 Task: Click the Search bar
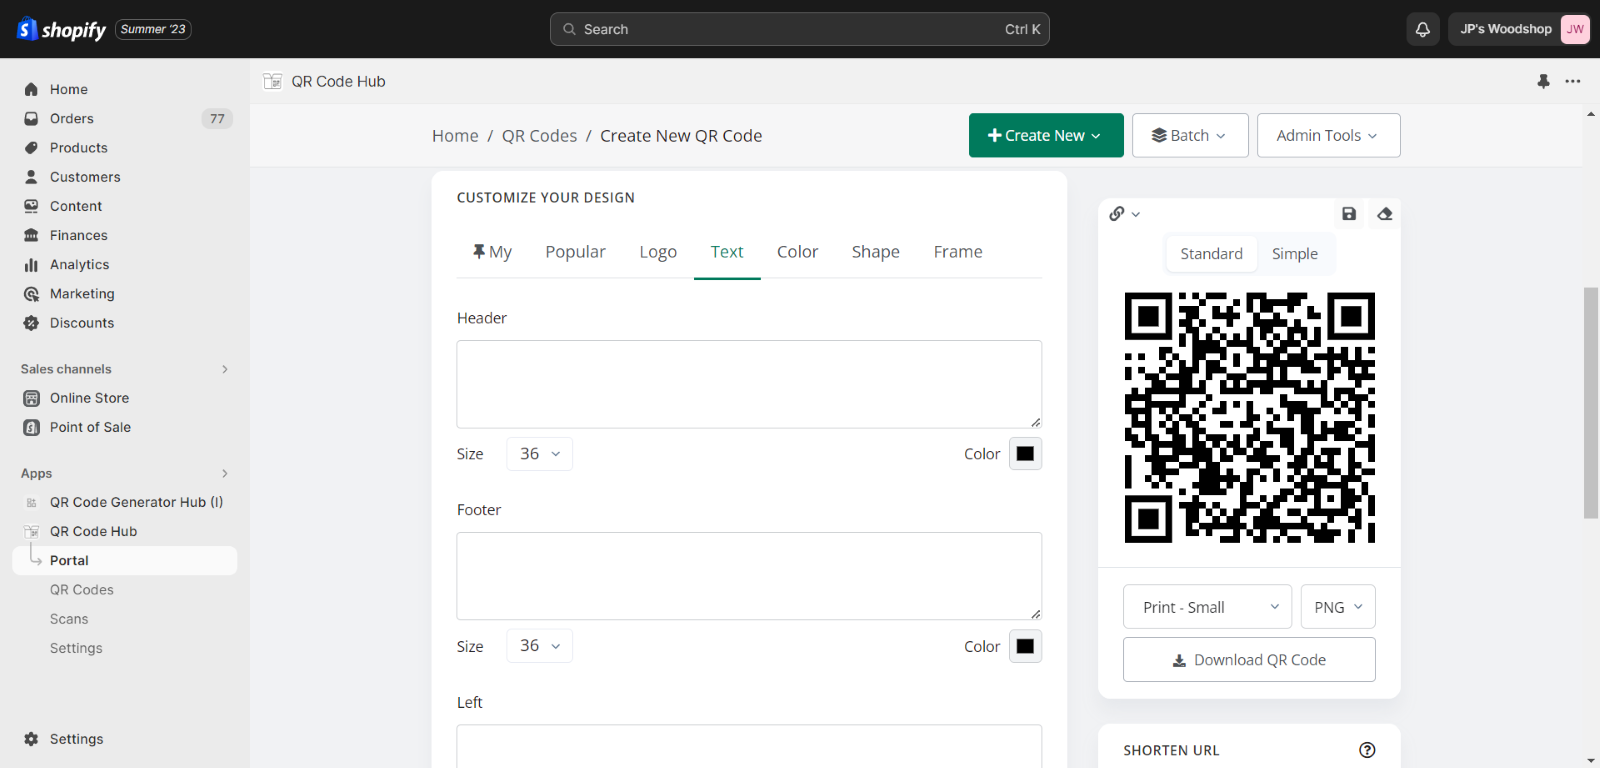[799, 29]
